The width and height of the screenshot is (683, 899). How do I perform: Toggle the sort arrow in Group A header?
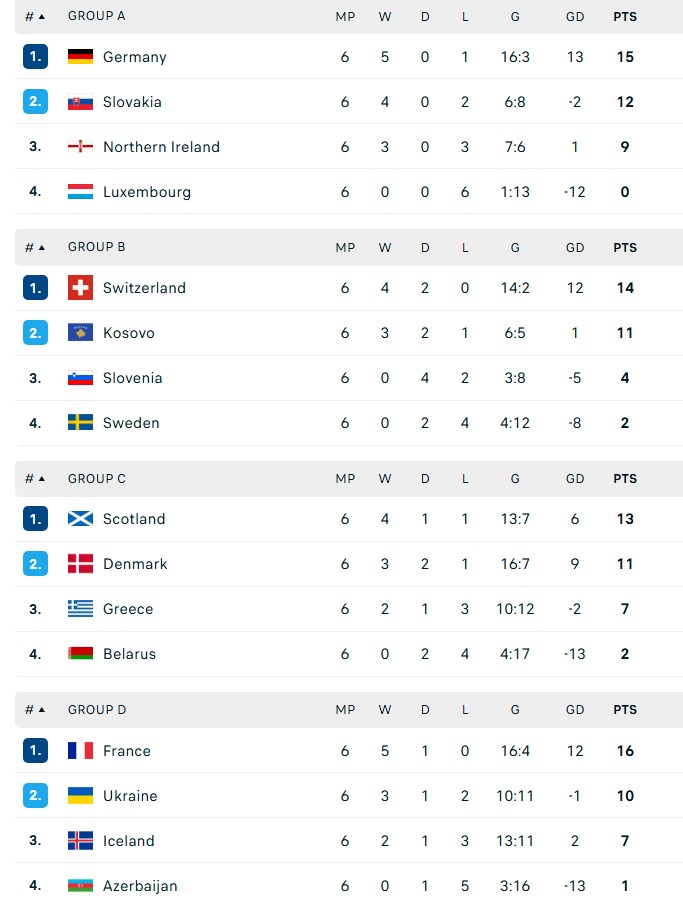[42, 16]
